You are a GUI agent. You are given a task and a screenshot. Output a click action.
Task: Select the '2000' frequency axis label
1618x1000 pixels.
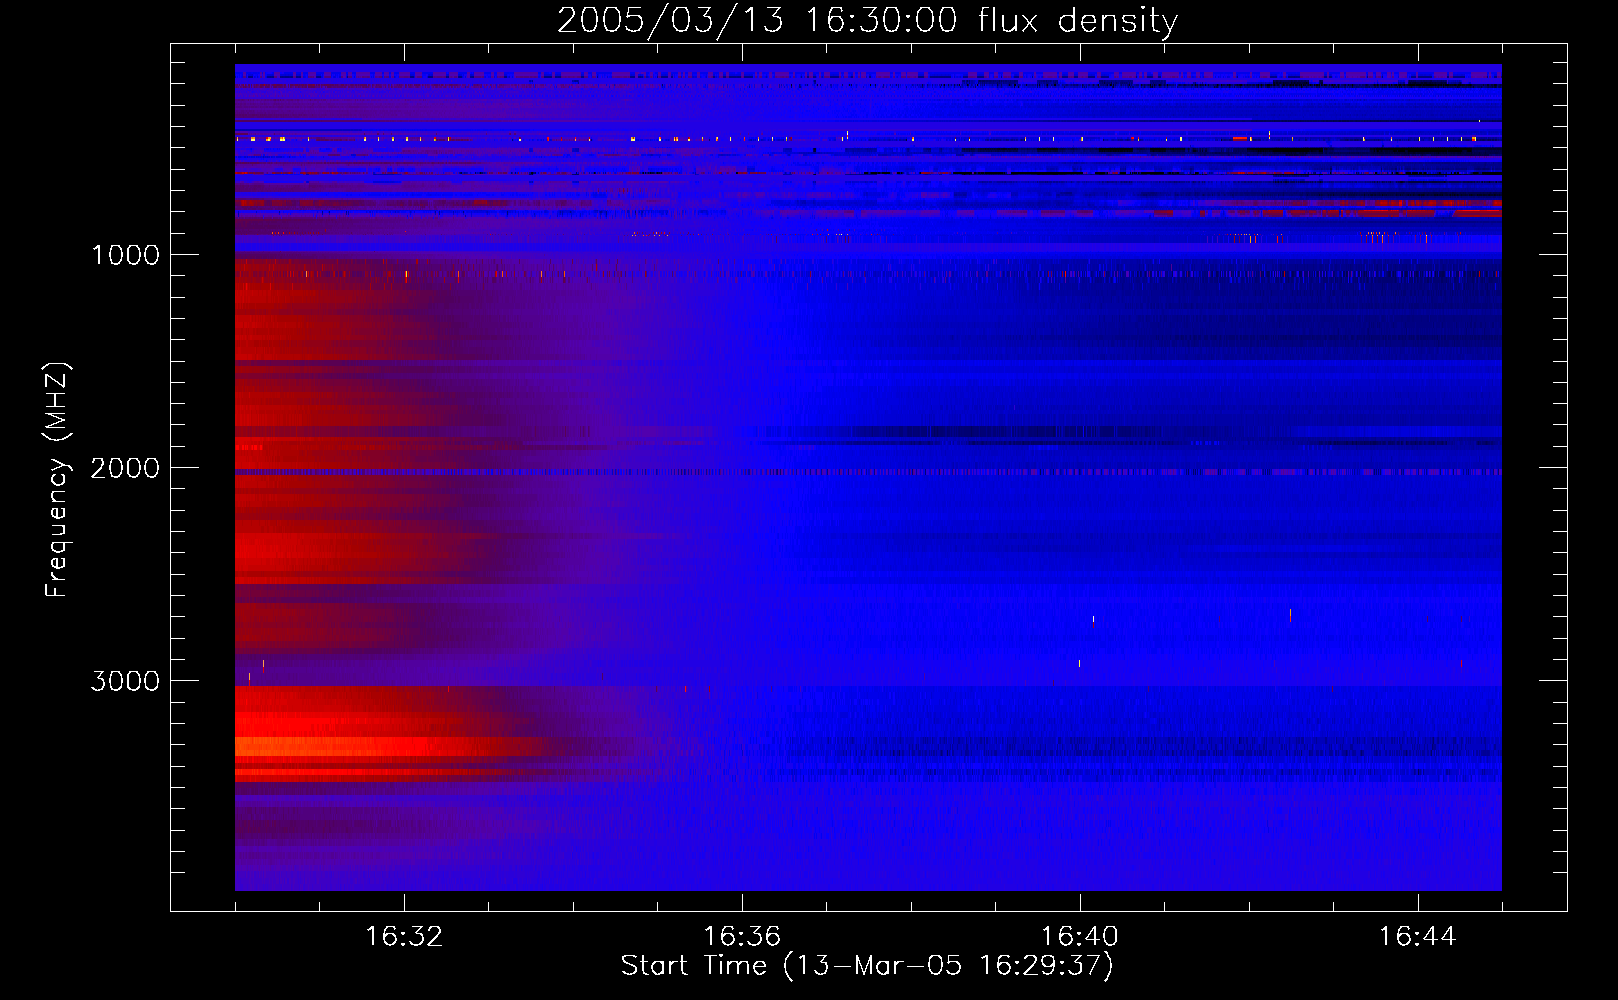125,468
